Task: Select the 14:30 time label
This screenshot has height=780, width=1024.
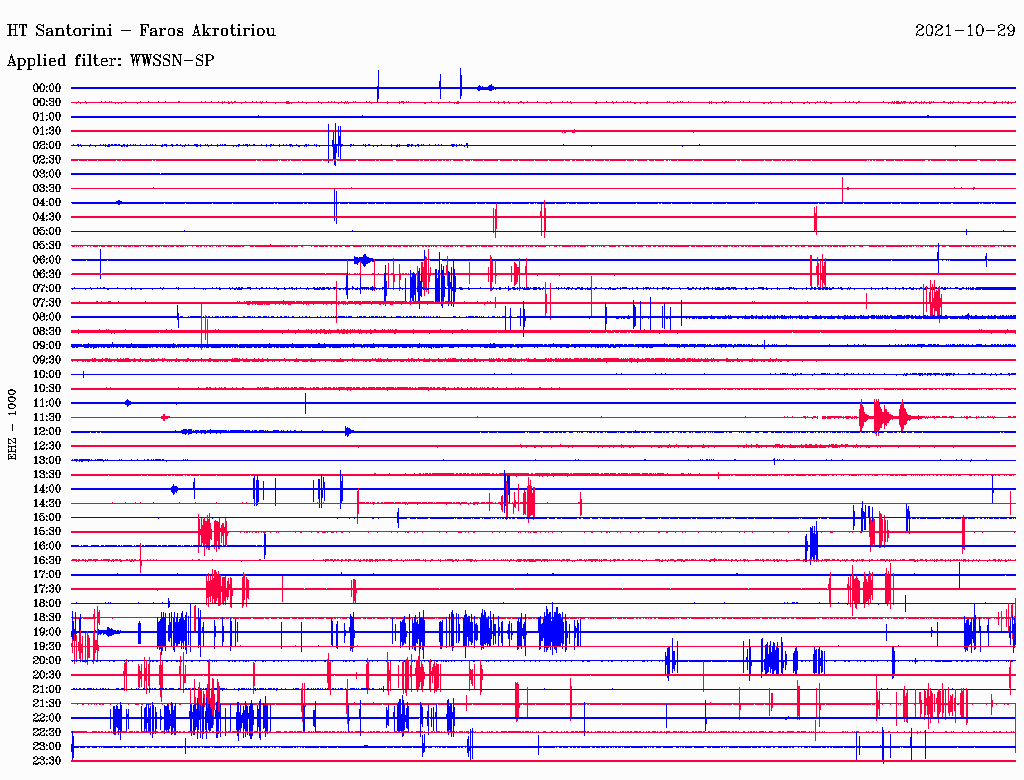Action: click(47, 503)
